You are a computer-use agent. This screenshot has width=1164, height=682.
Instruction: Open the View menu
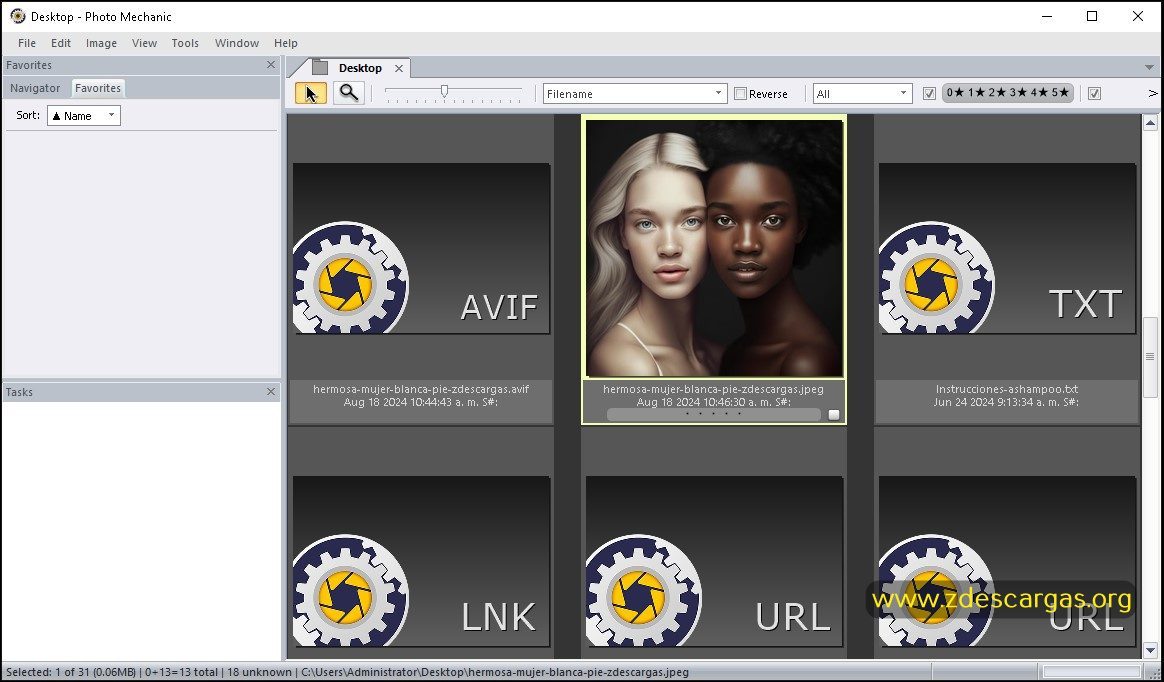click(x=144, y=43)
